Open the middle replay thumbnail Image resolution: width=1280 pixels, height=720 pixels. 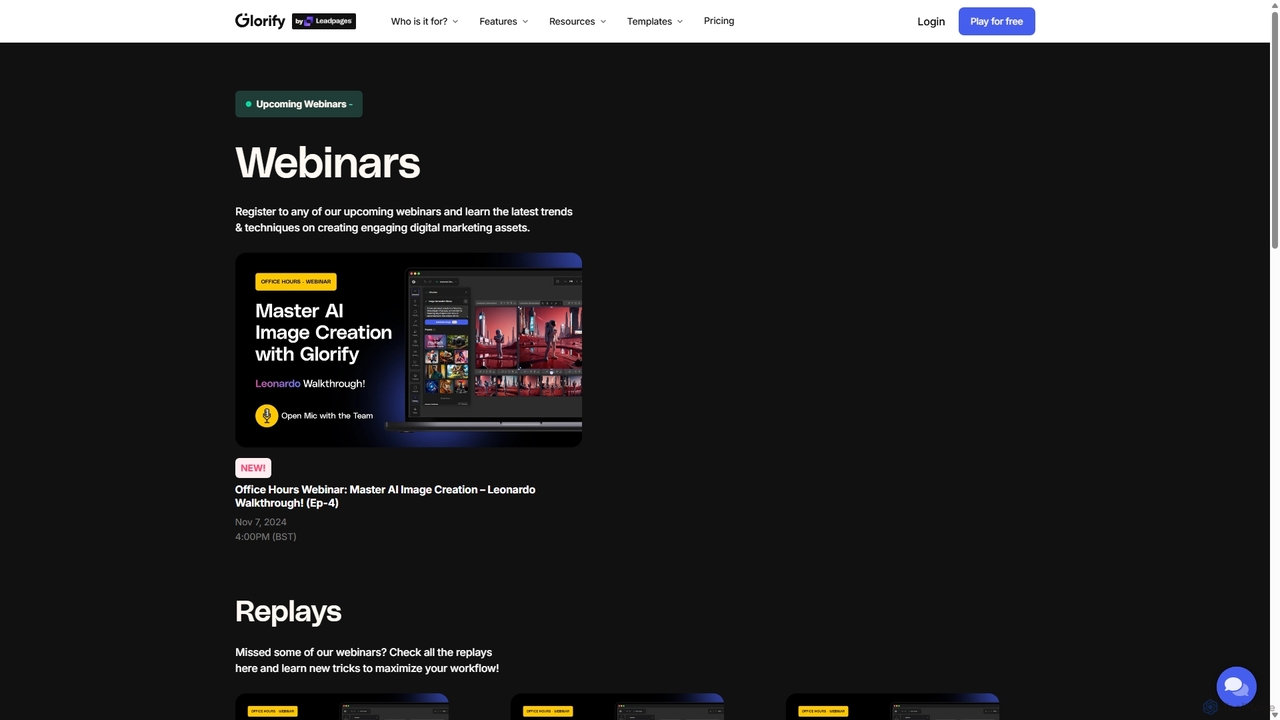617,707
